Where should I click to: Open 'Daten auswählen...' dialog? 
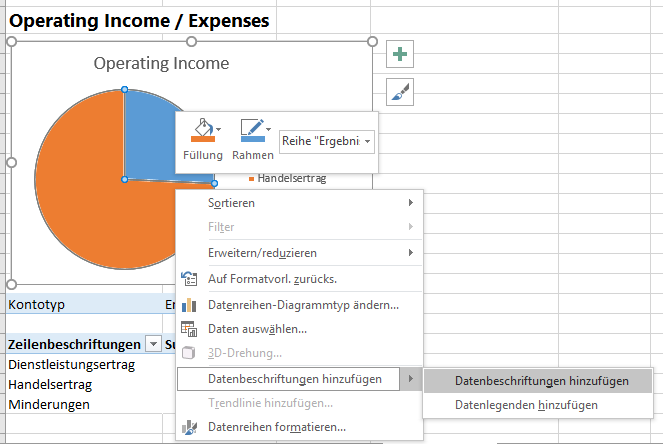click(257, 328)
